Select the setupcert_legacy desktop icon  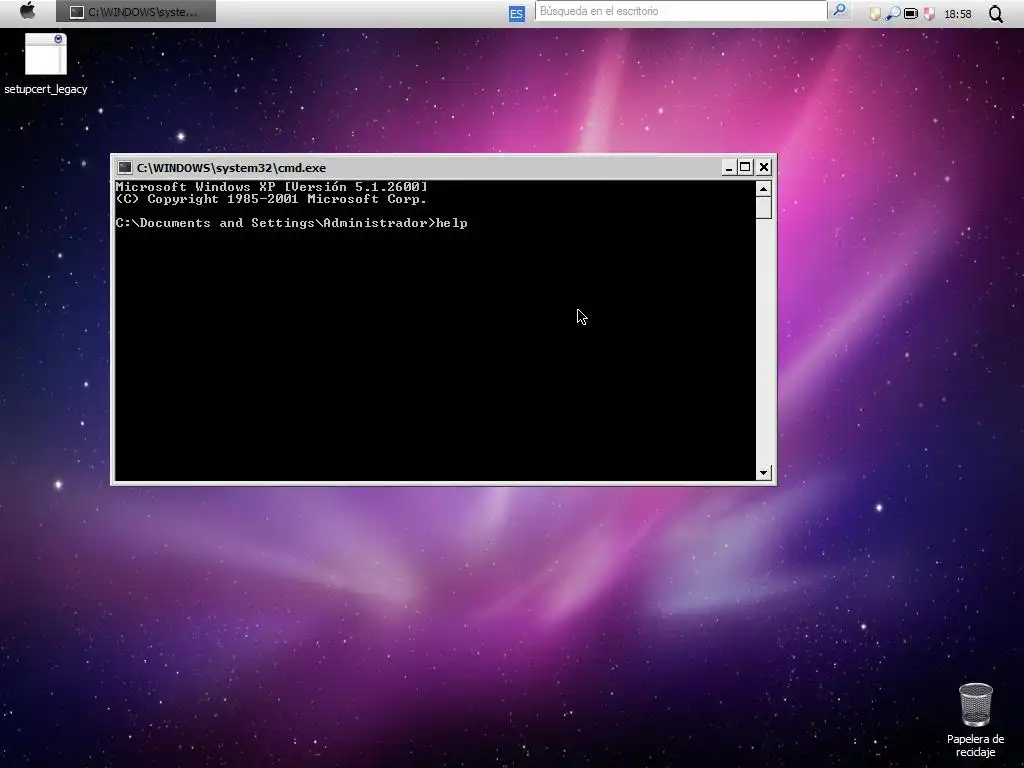tap(46, 64)
